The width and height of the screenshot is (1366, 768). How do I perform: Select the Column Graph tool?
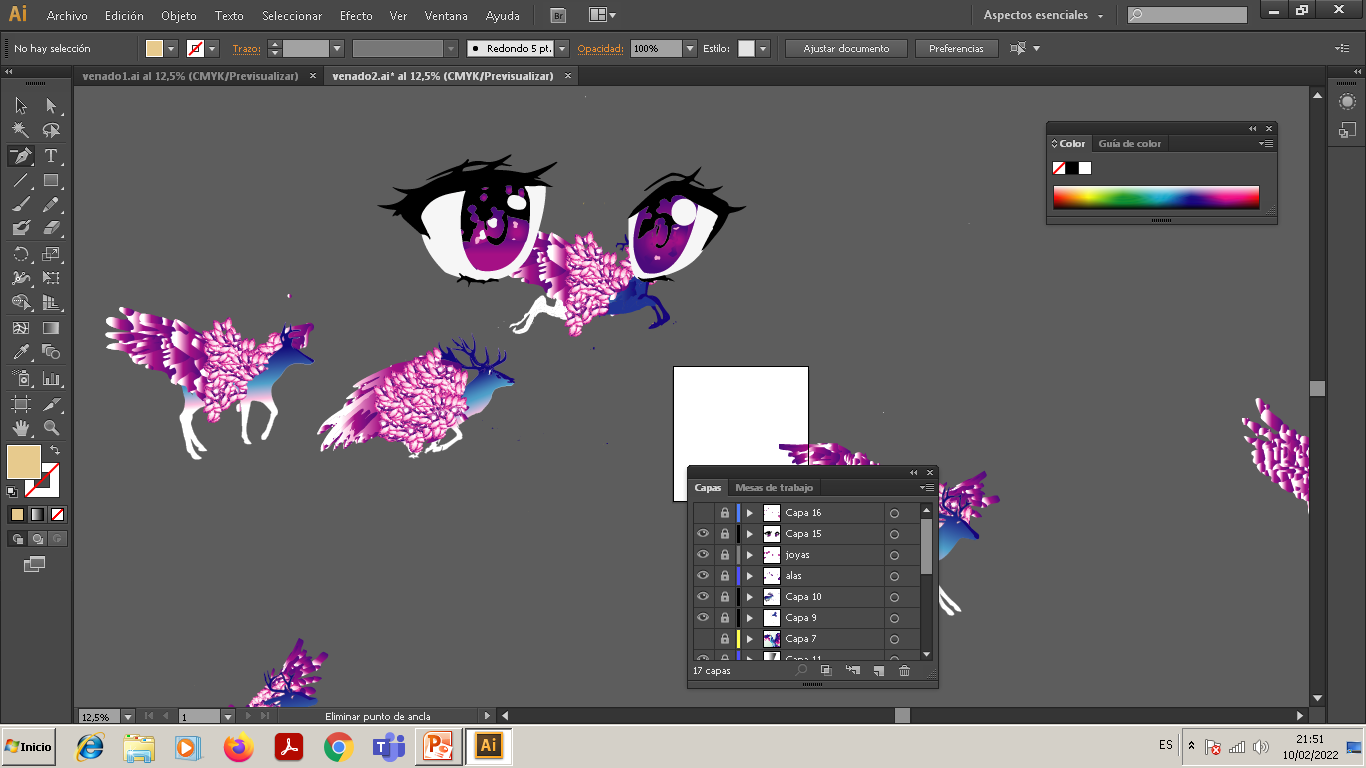pos(51,379)
